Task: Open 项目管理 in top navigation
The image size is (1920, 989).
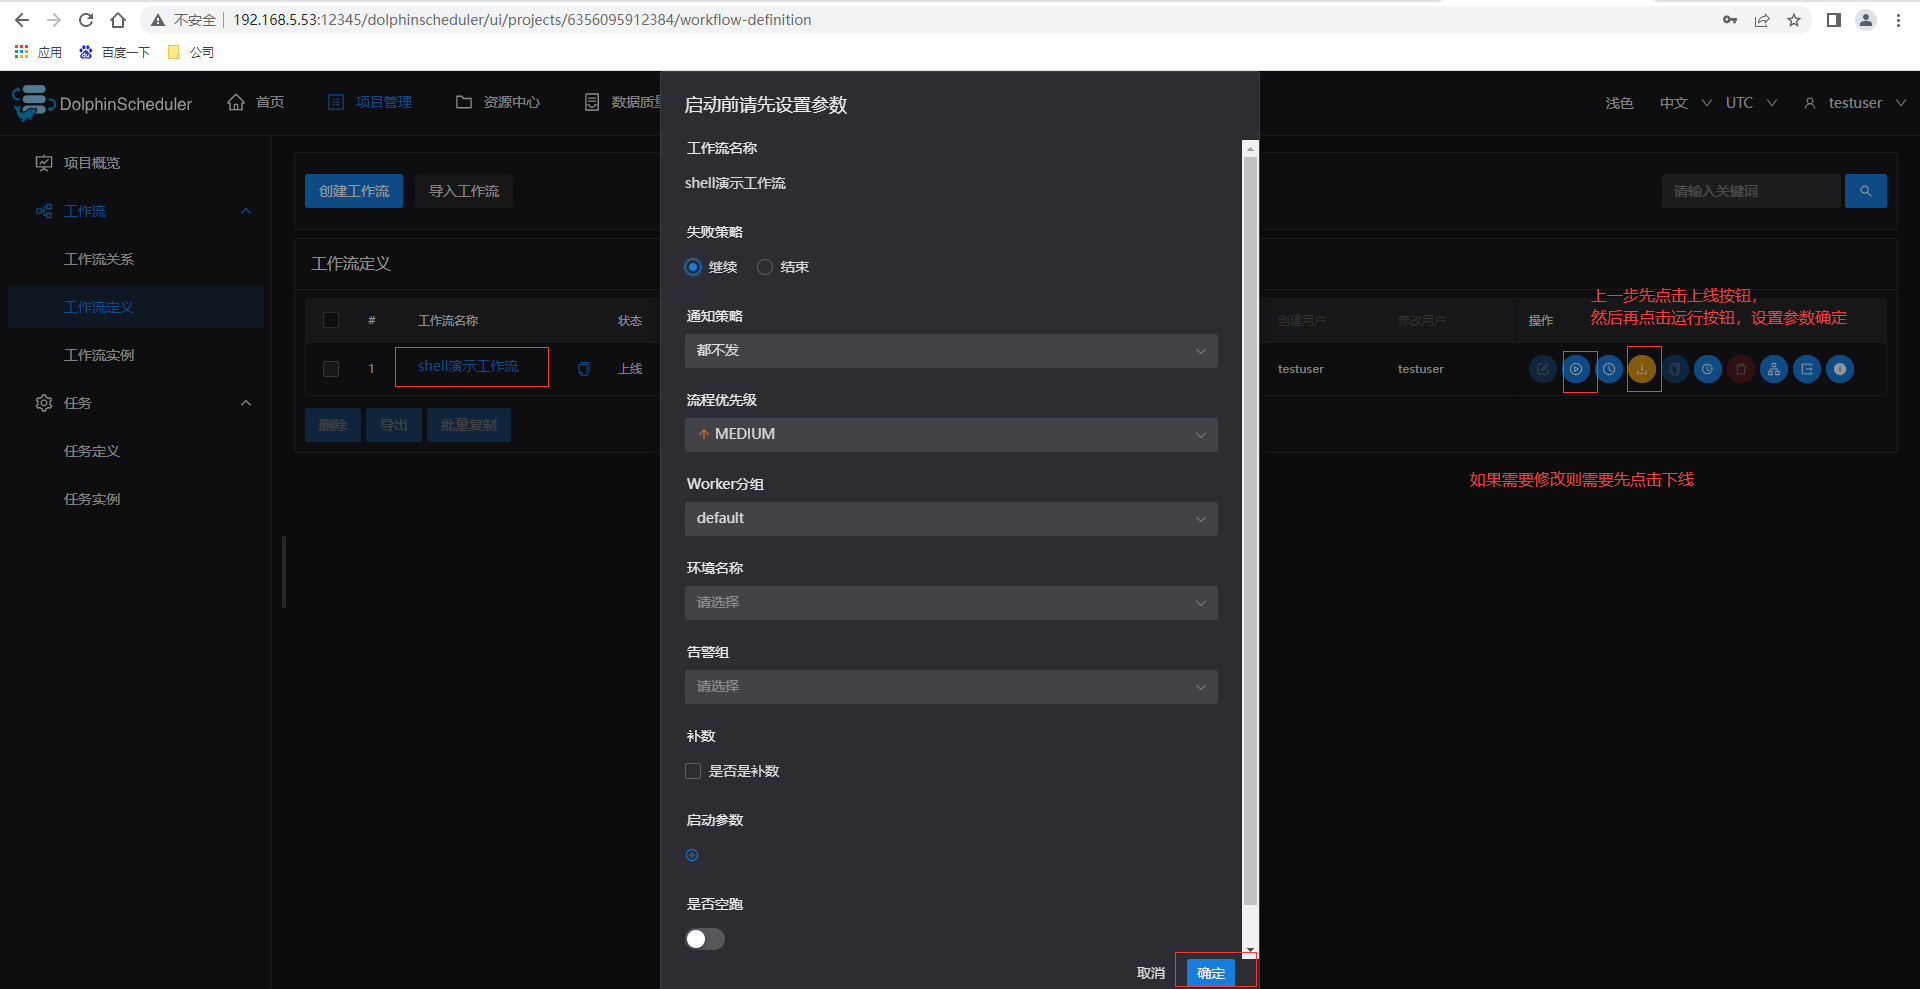Action: click(370, 102)
